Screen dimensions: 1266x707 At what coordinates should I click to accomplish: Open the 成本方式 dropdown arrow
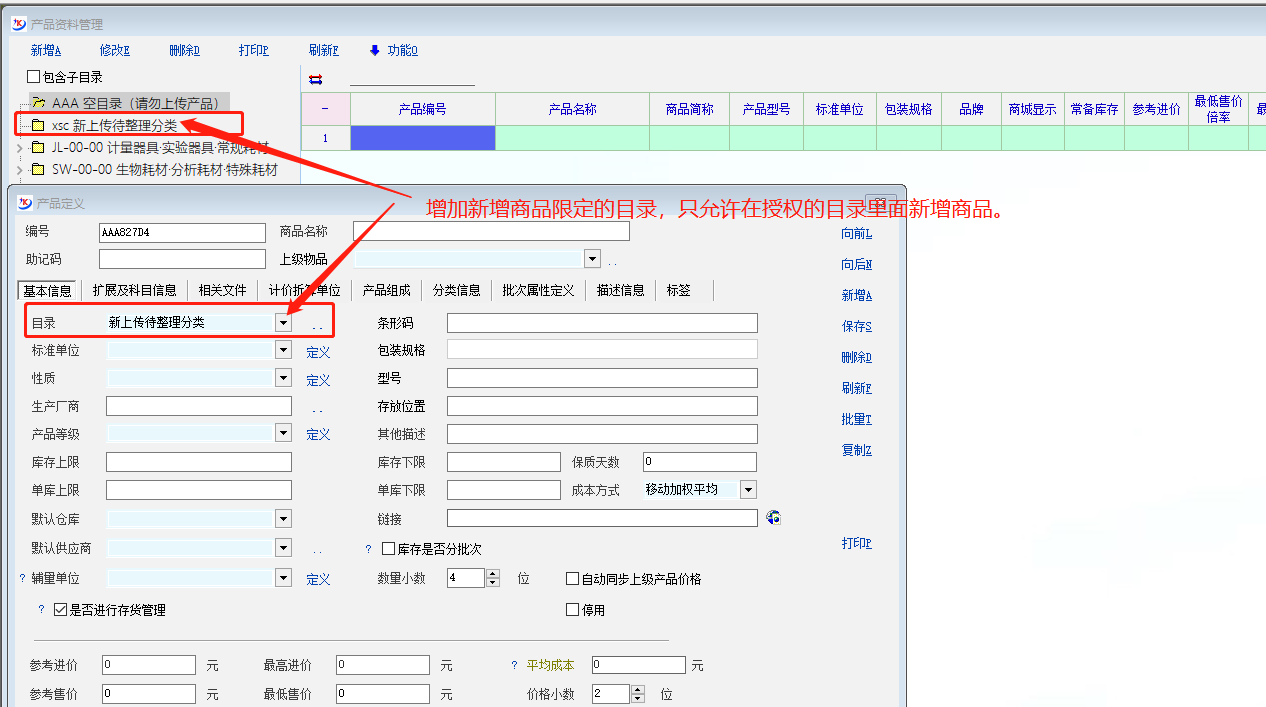pos(747,490)
